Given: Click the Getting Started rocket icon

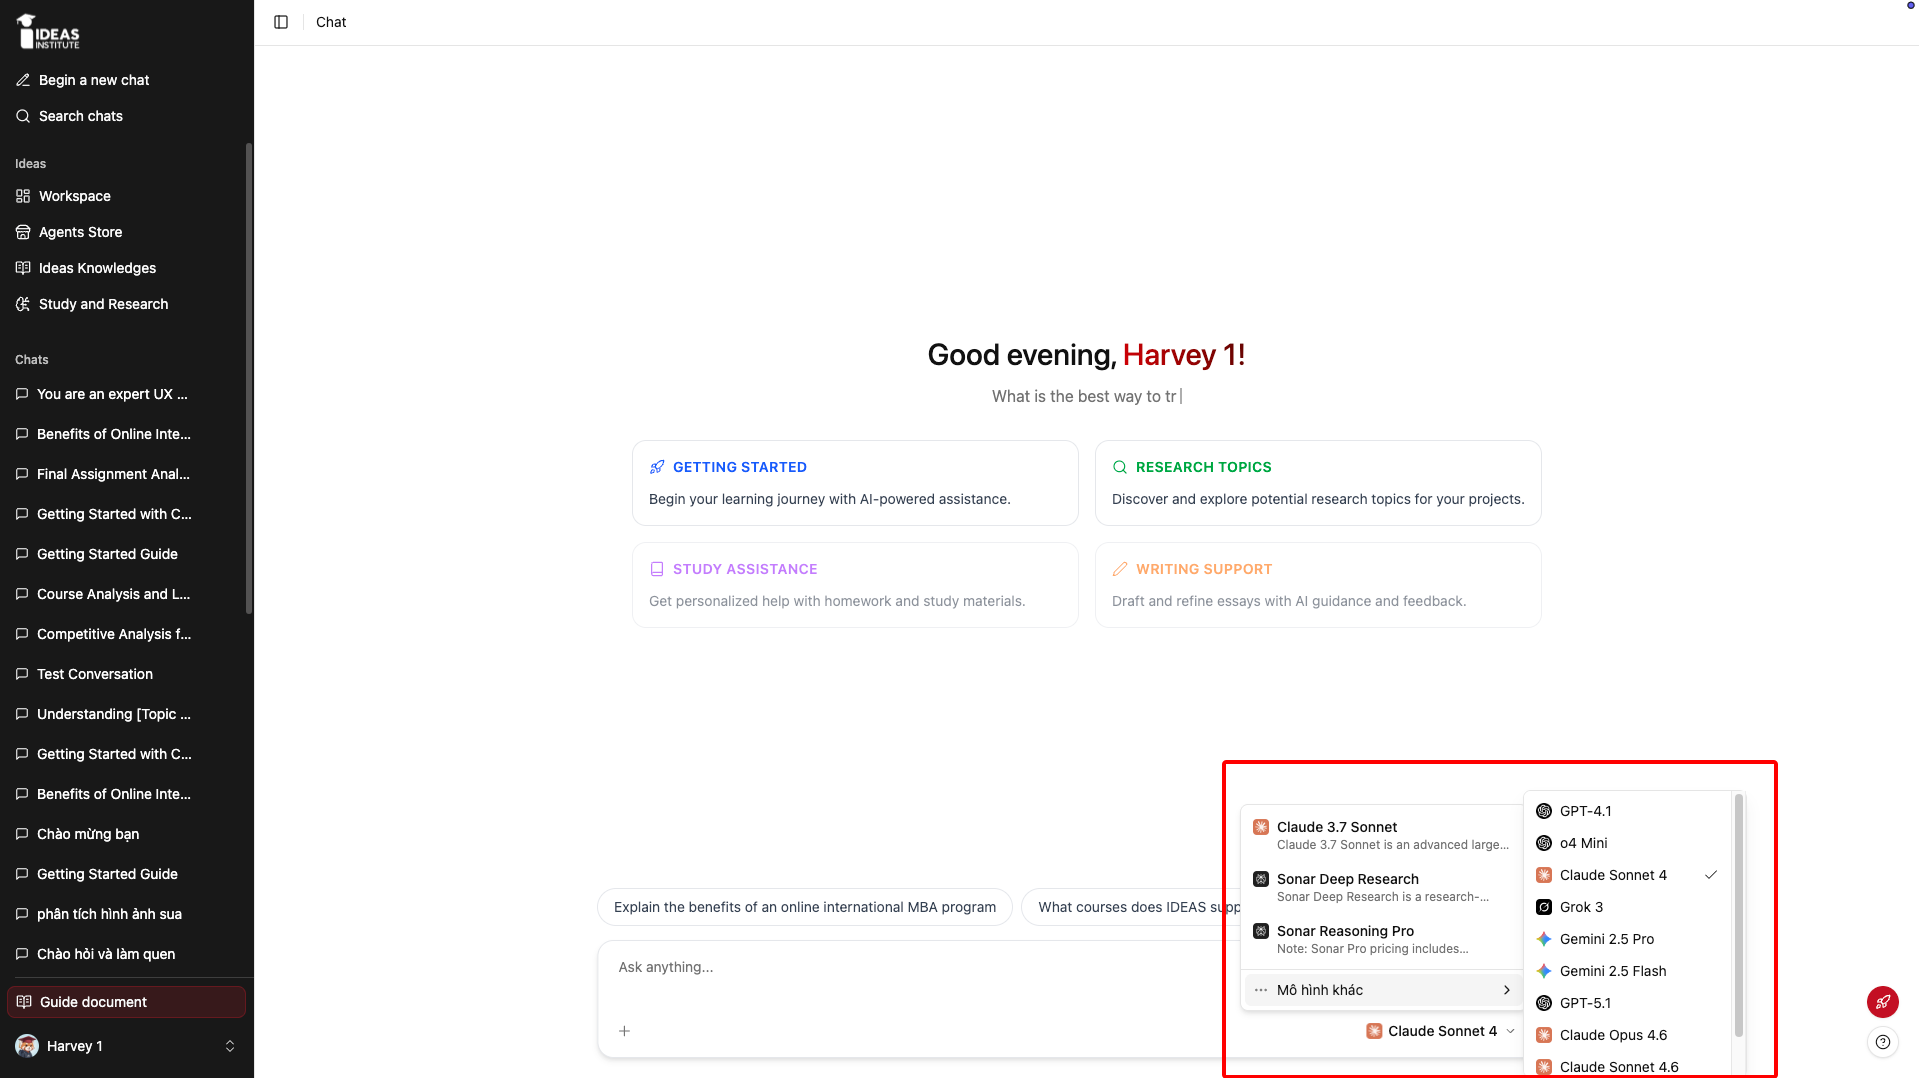Looking at the screenshot, I should 657,467.
